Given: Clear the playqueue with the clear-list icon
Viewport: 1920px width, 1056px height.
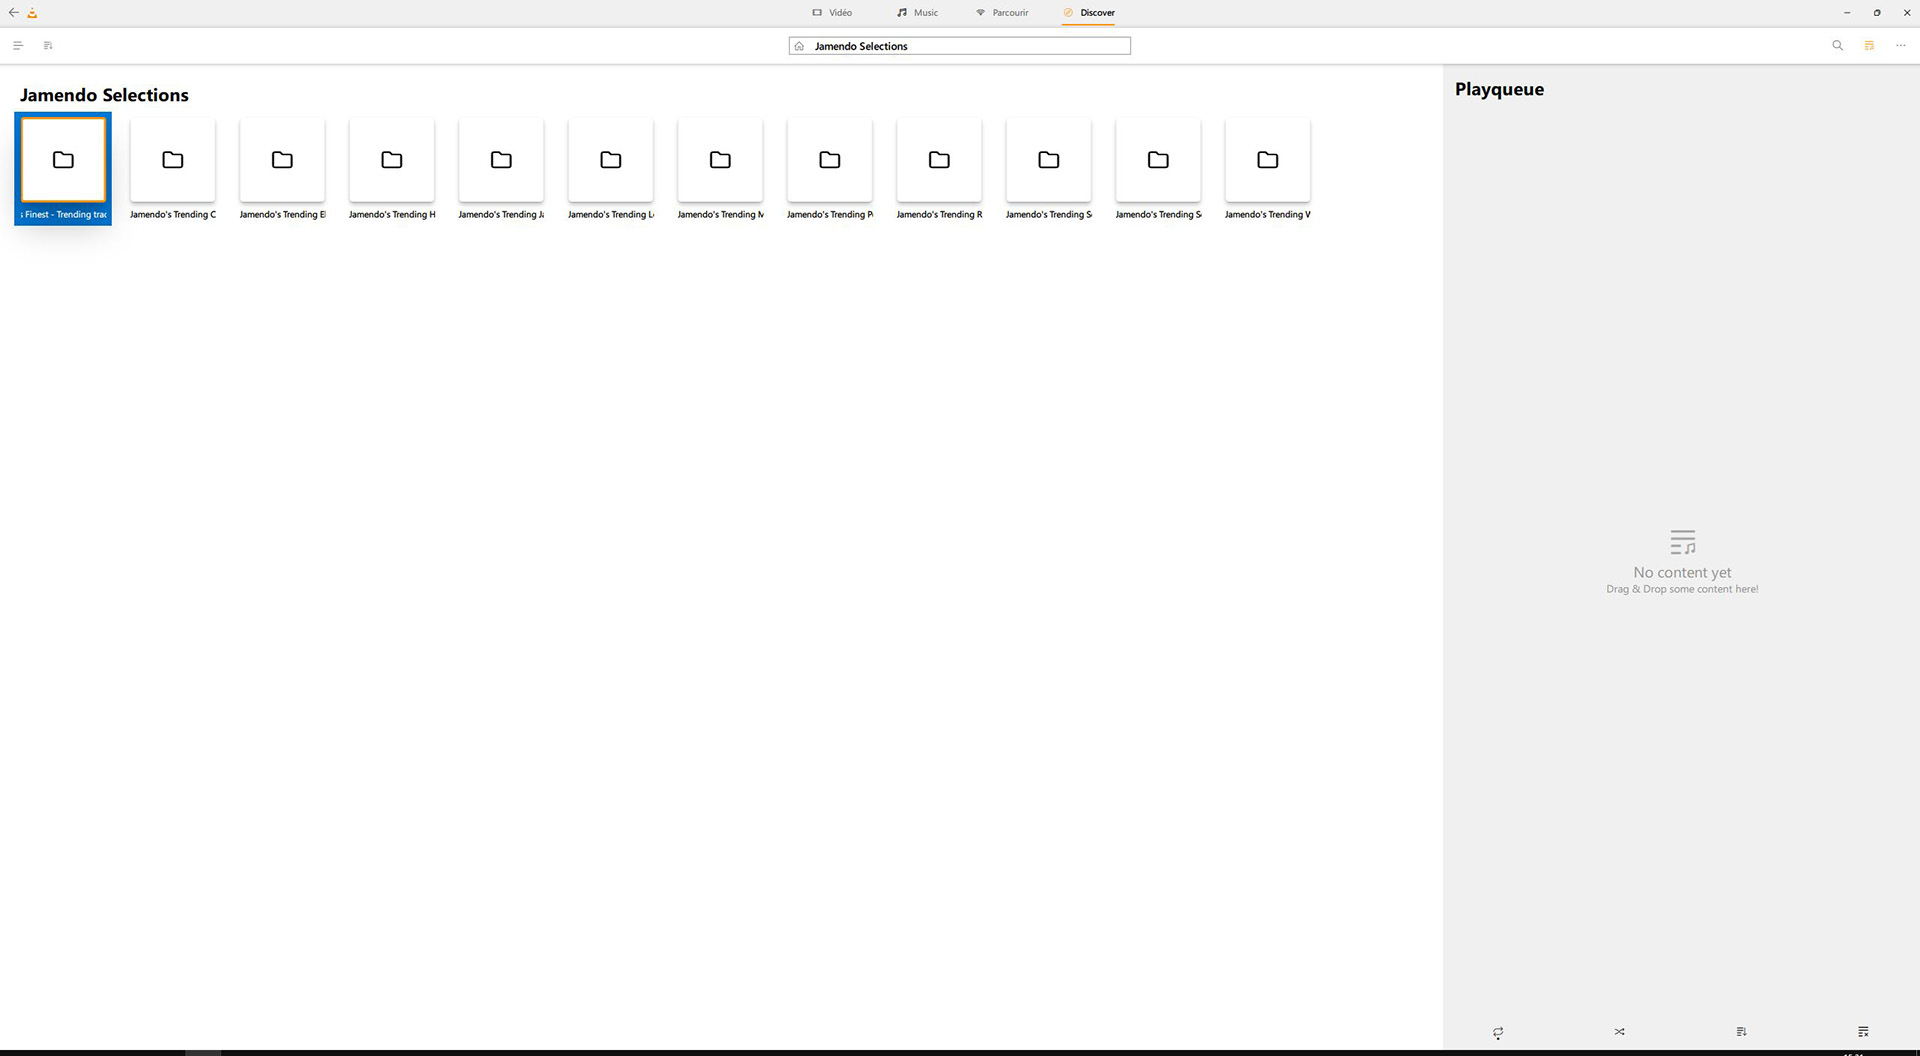Looking at the screenshot, I should click(1863, 1032).
